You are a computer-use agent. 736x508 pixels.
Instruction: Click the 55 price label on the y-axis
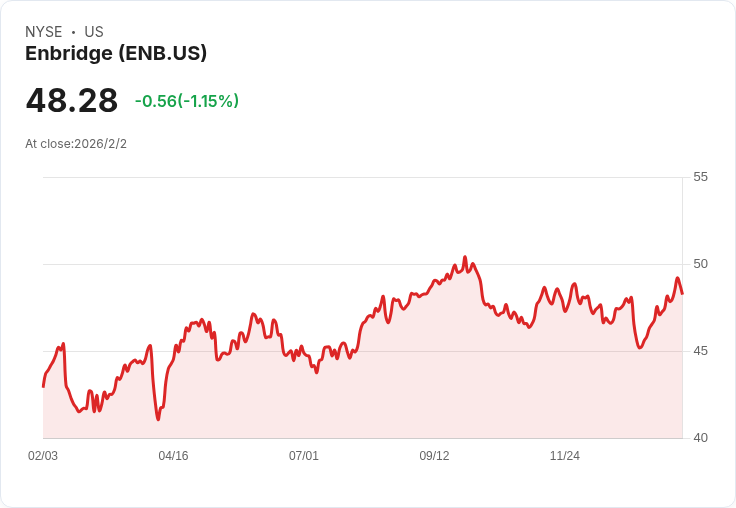(x=700, y=177)
